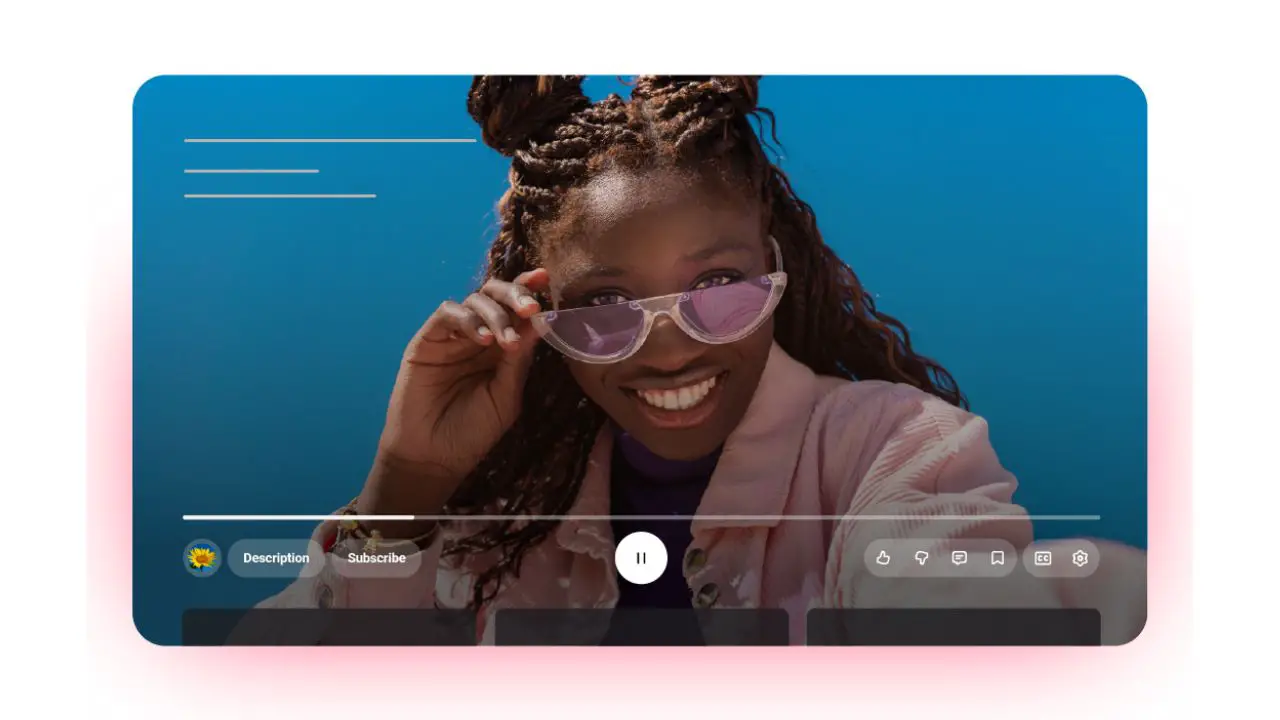Screen dimensions: 1280x720
Task: Click the playhead on the seek bar
Action: 414,517
